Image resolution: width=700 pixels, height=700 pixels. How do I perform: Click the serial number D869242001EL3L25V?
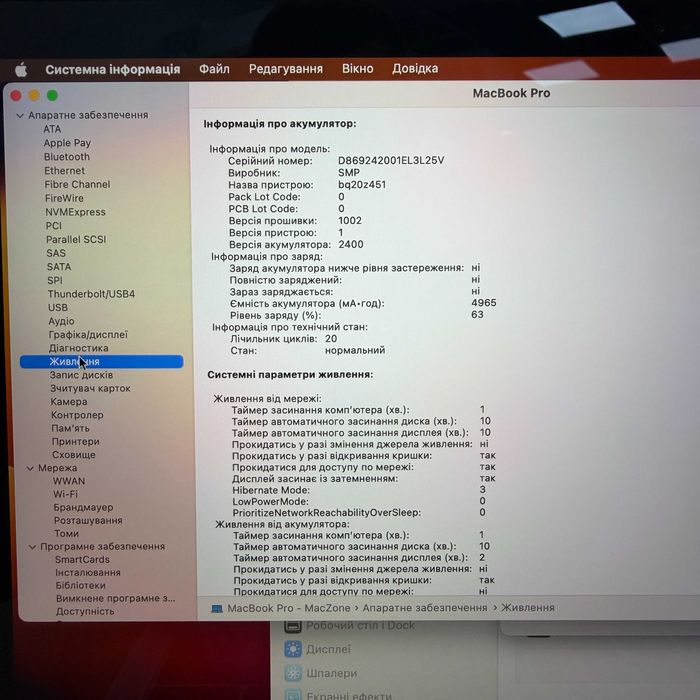click(391, 161)
